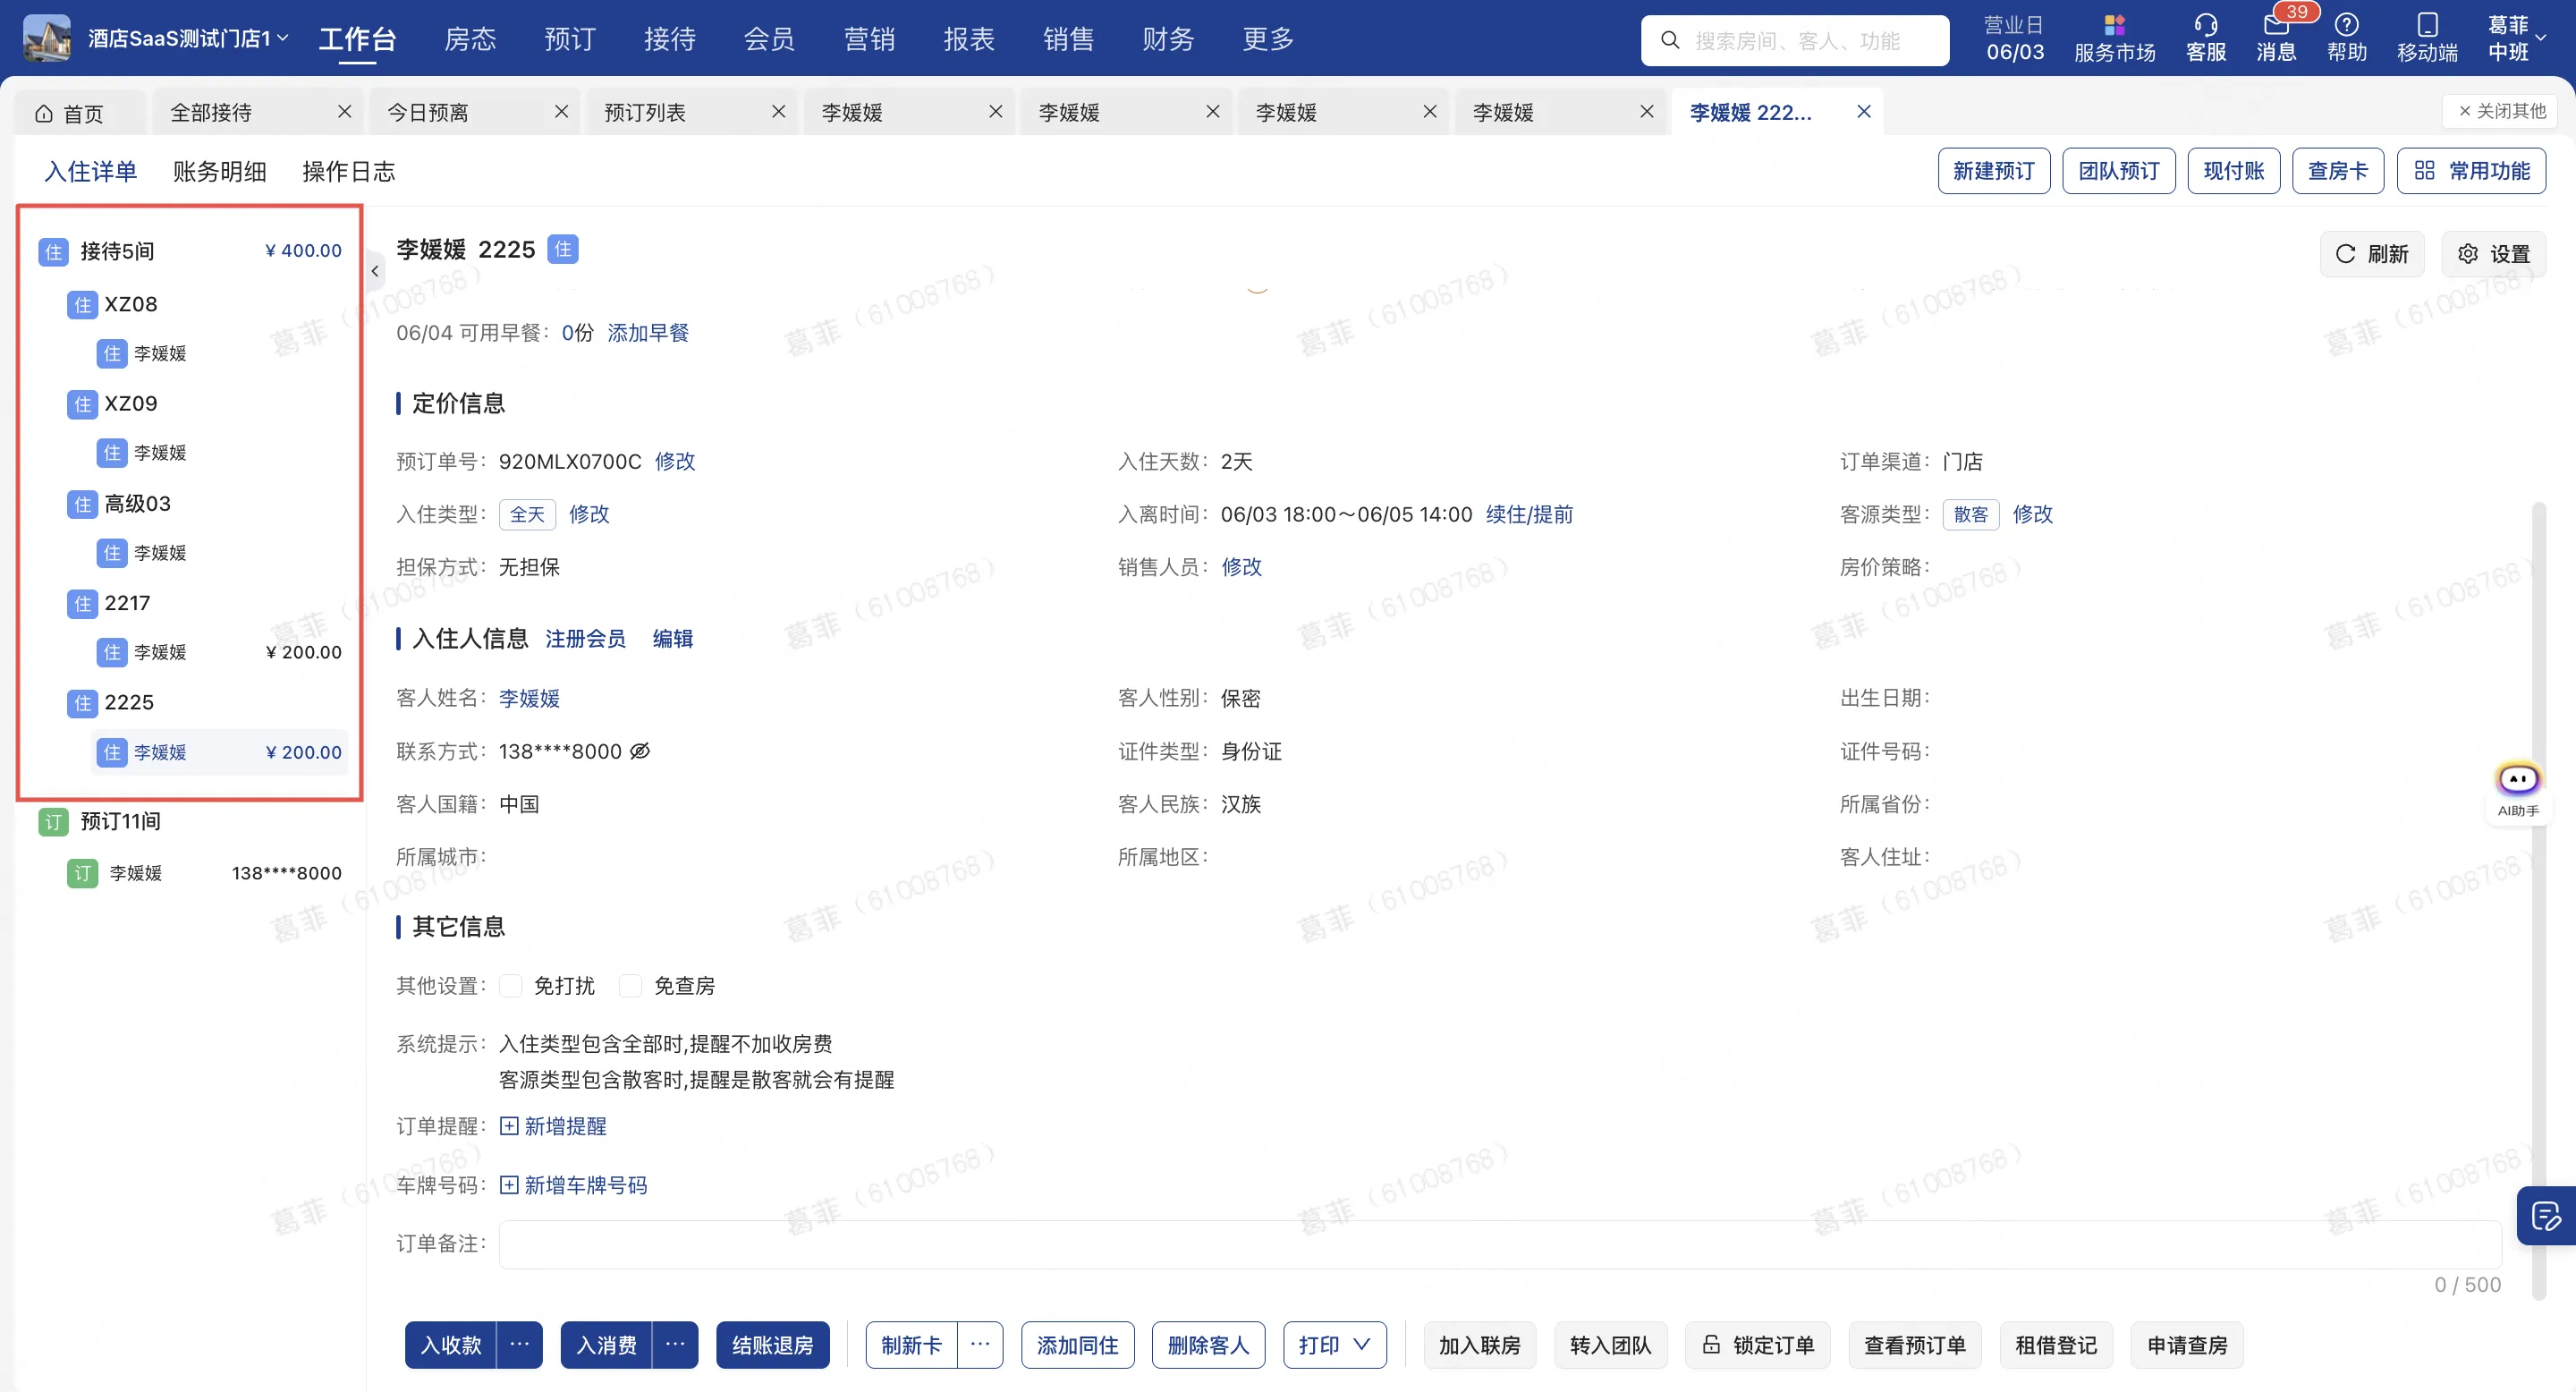The width and height of the screenshot is (2576, 1392).
Task: Click the 查房卡 button
Action: pyautogui.click(x=2337, y=171)
